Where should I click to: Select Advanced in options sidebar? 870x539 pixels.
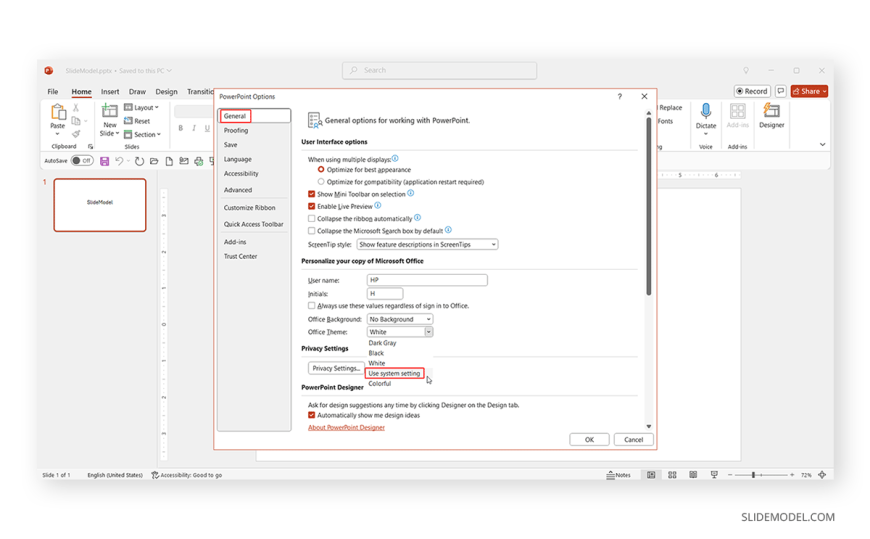click(x=237, y=190)
